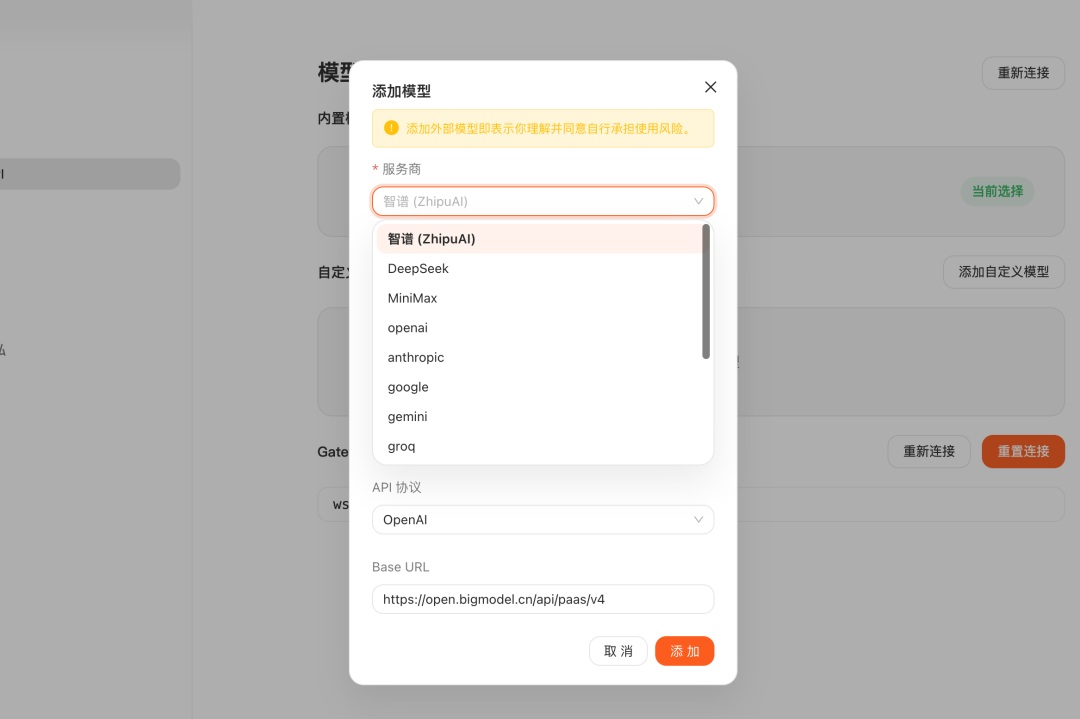The height and width of the screenshot is (719, 1080).
Task: Open the API 协议 dropdown
Action: [542, 519]
